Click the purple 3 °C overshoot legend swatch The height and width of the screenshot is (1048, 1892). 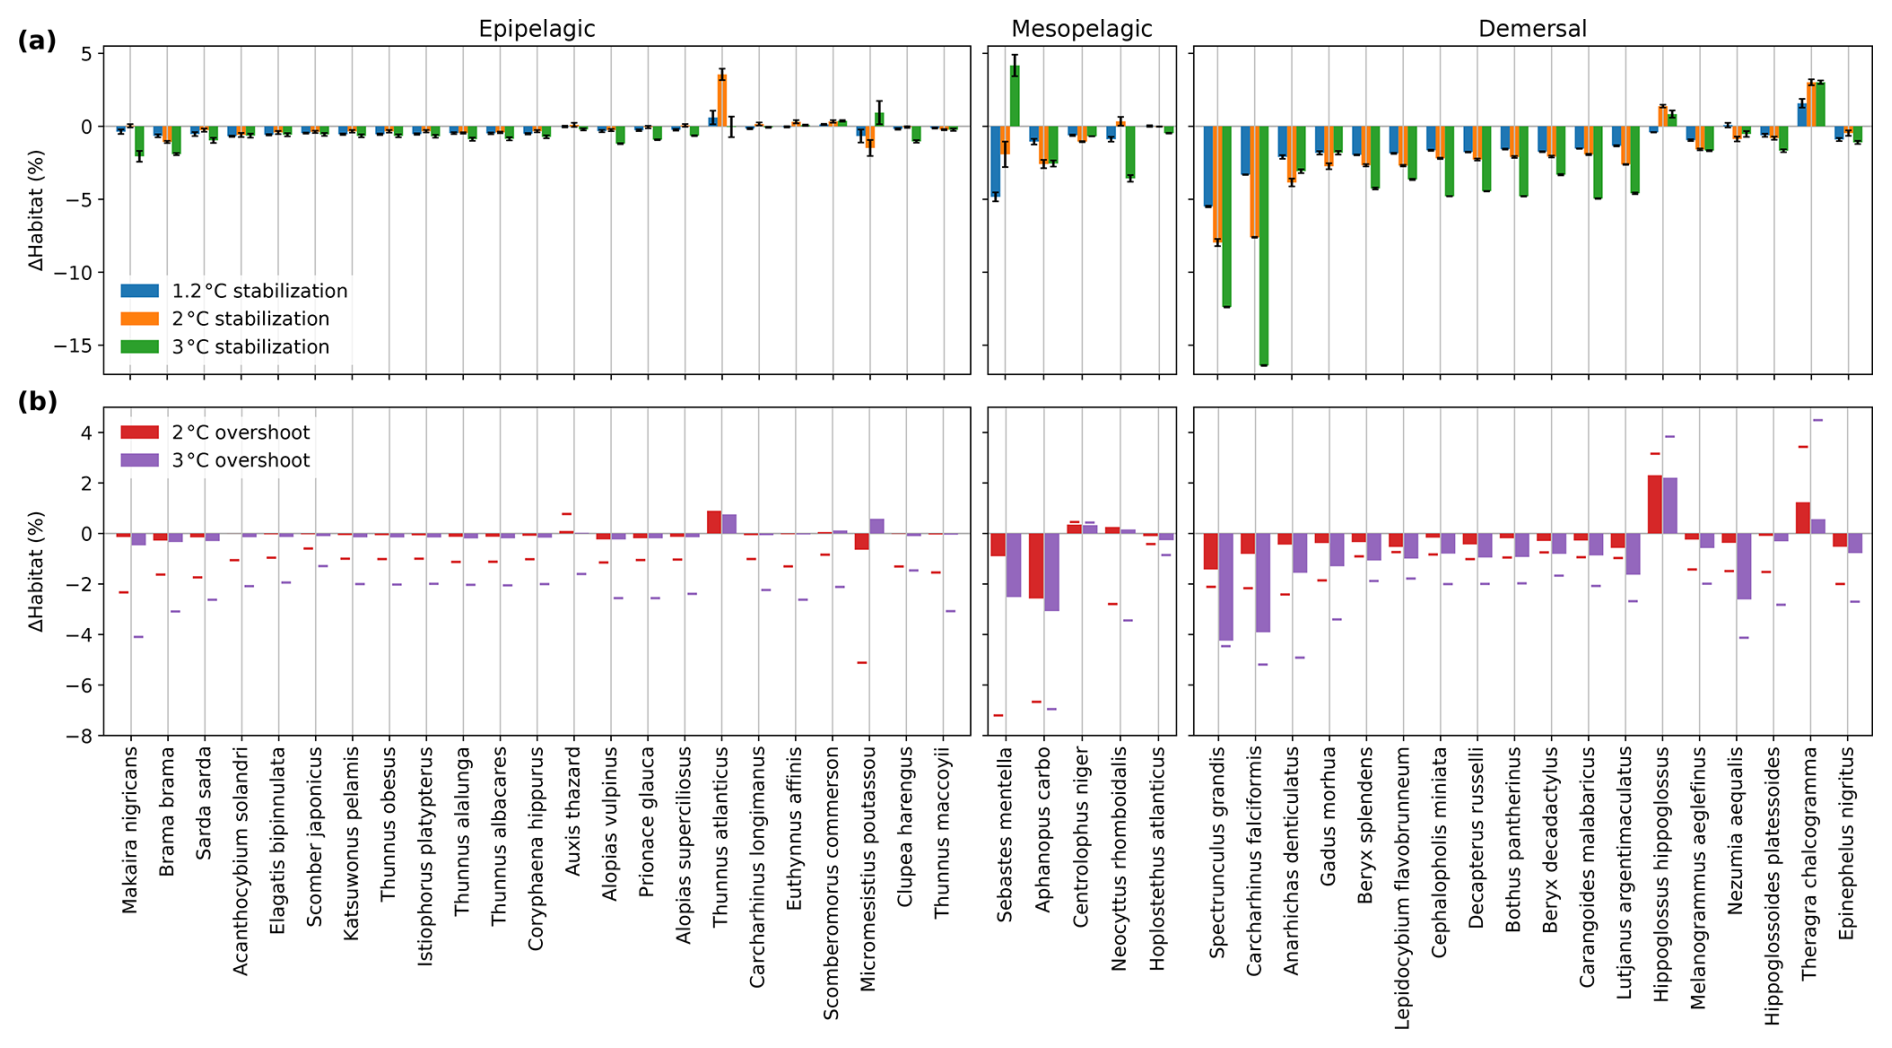pyautogui.click(x=139, y=461)
